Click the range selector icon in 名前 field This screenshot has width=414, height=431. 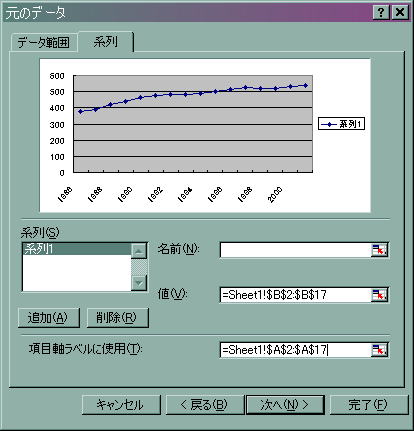point(380,250)
